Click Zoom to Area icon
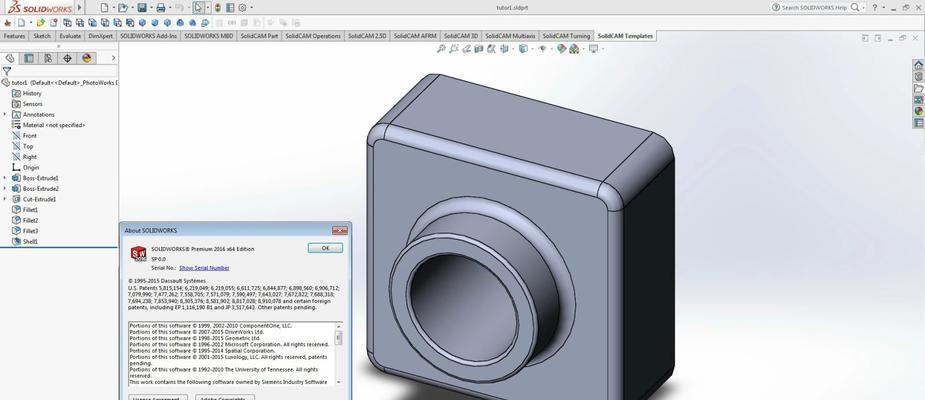 (454, 49)
